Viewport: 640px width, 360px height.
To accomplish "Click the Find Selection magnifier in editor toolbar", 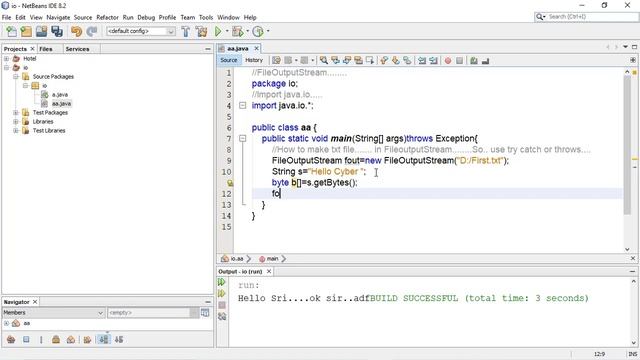I will [x=324, y=60].
